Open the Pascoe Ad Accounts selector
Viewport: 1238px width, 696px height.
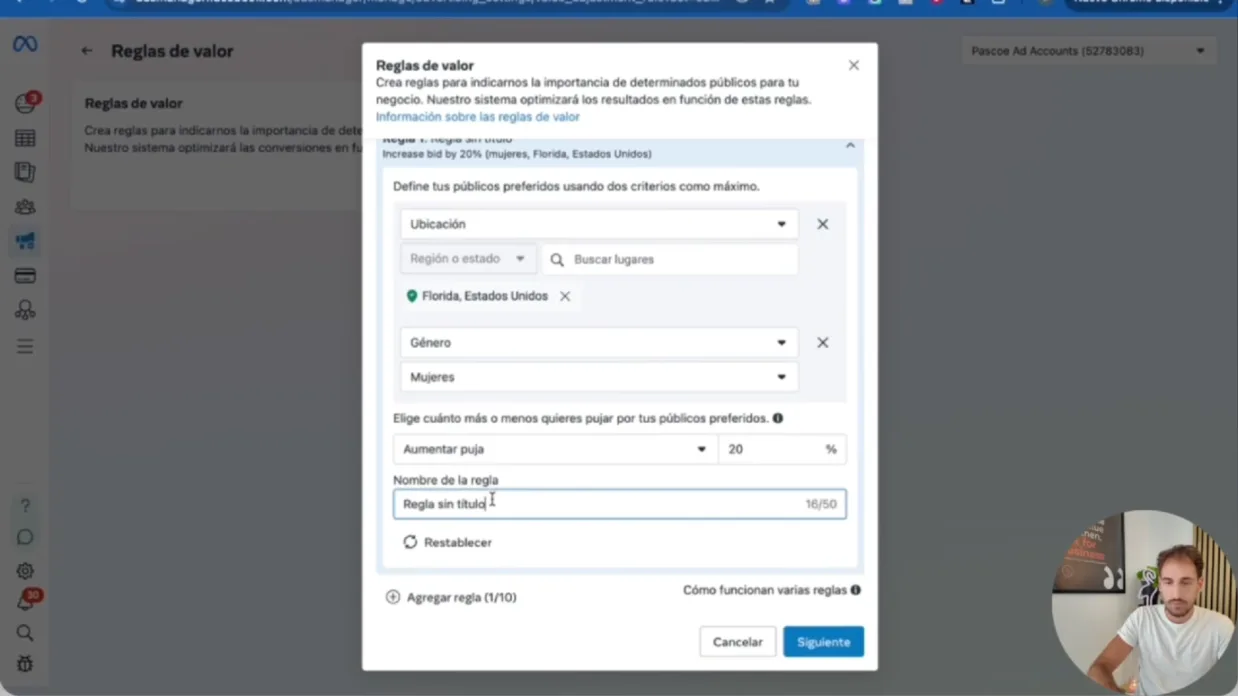[1088, 51]
